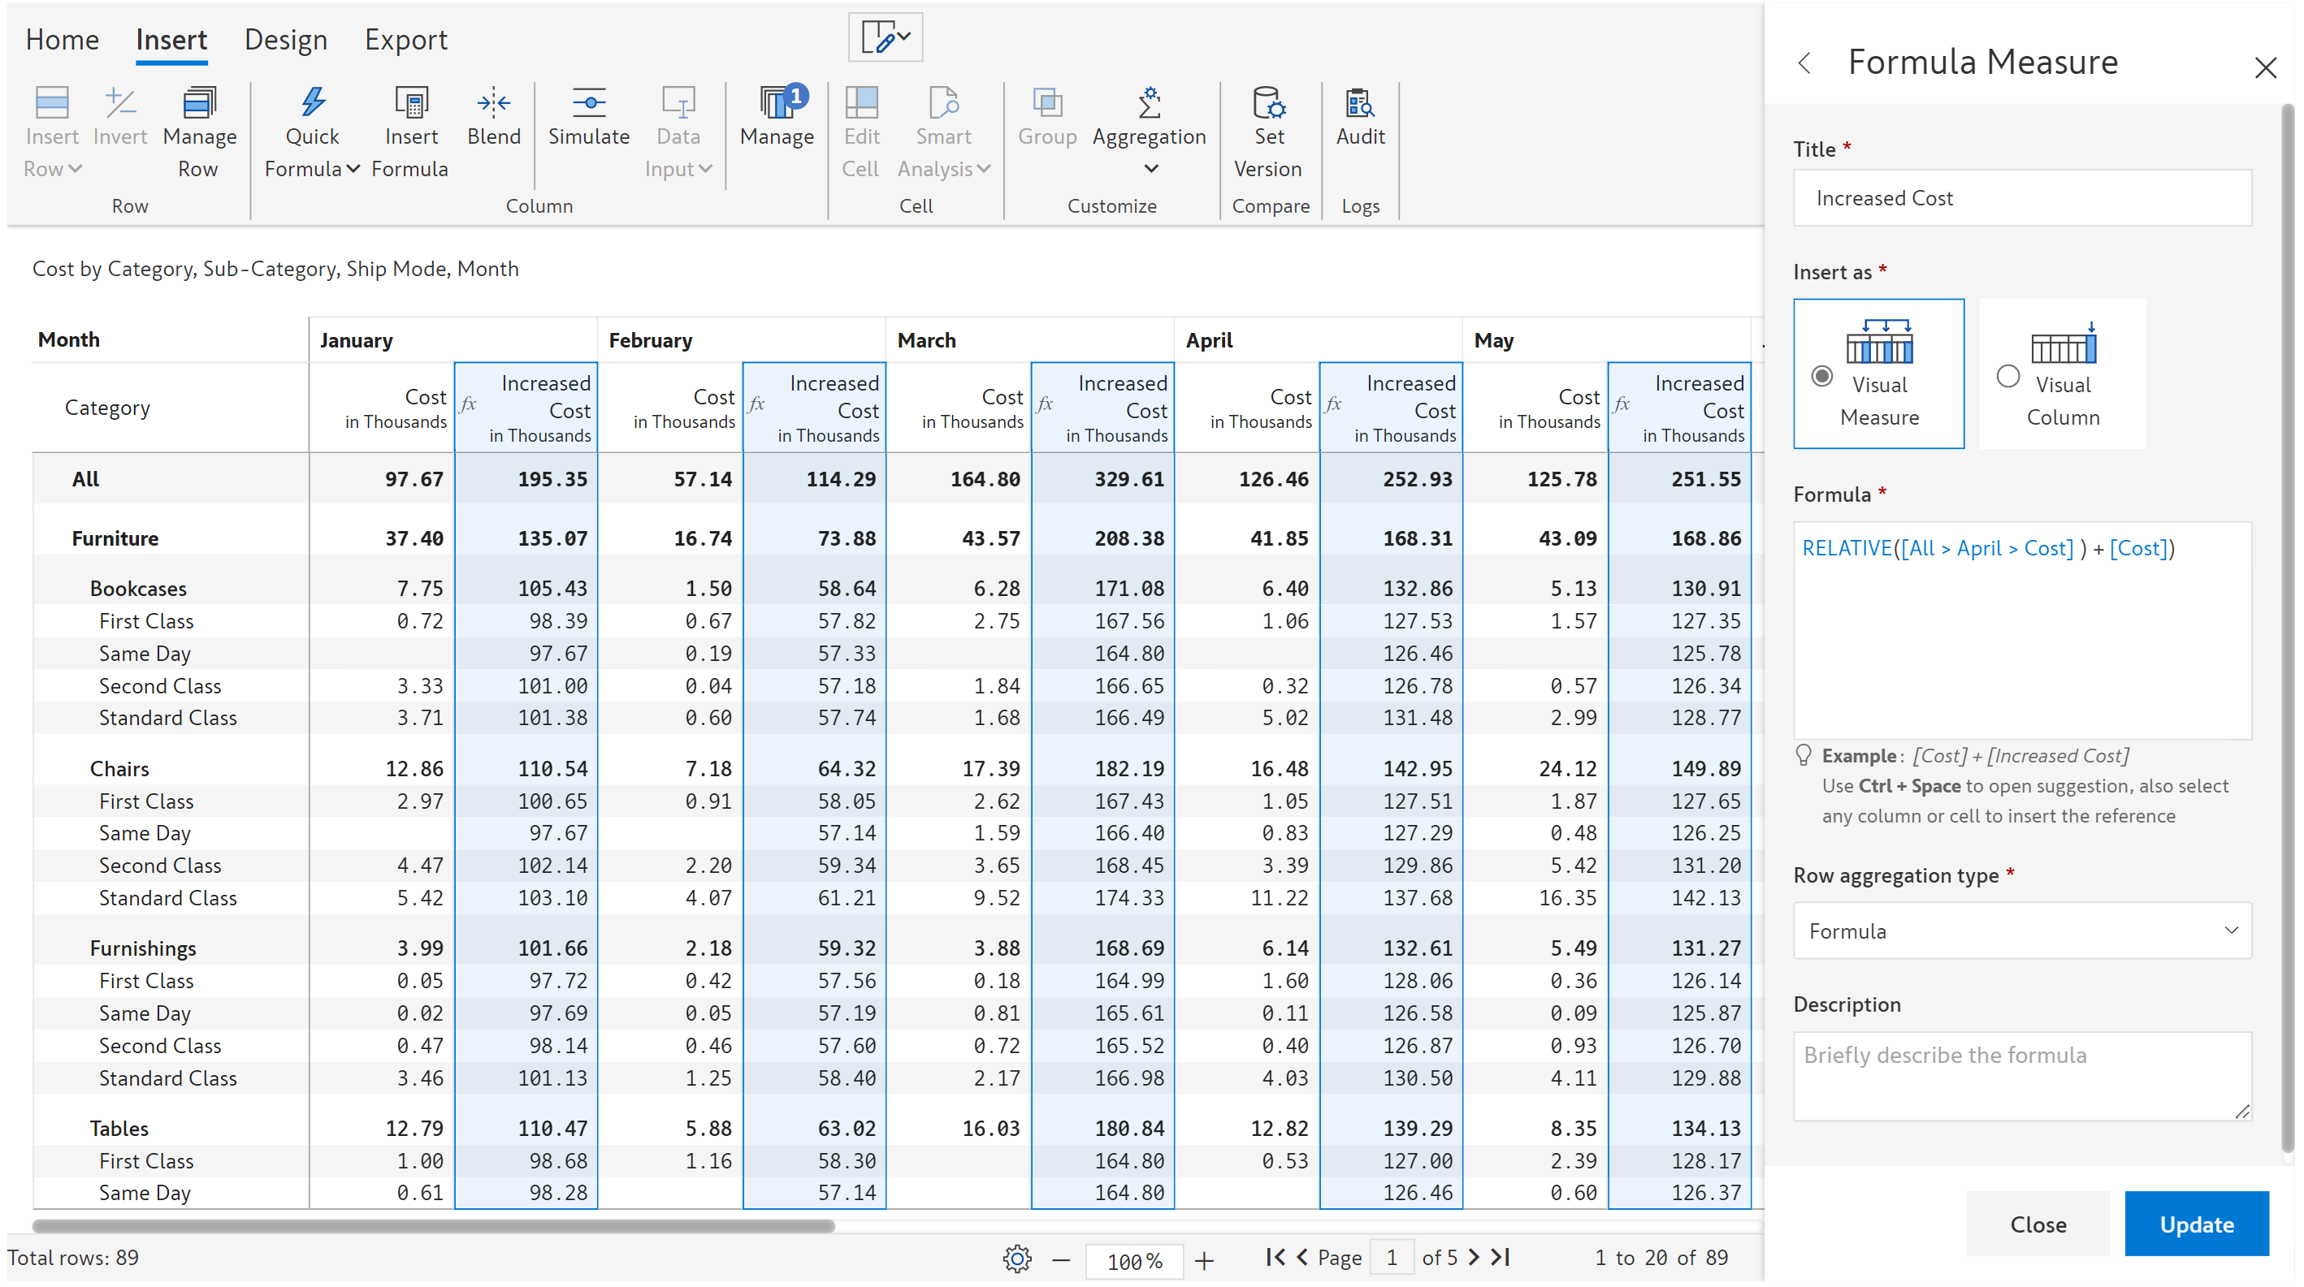The height and width of the screenshot is (1287, 2304).
Task: Switch to the Design tab
Action: click(x=286, y=39)
